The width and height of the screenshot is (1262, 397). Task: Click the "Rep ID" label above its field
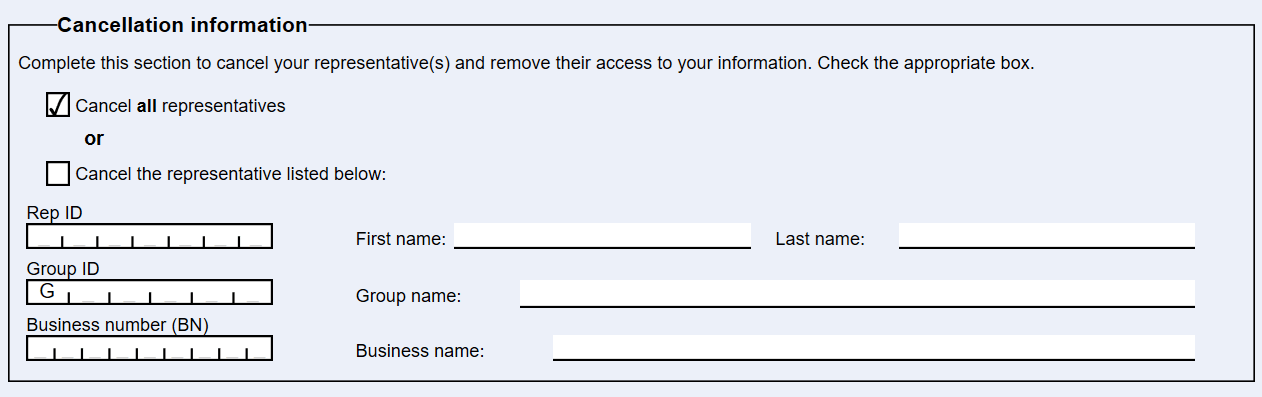55,213
